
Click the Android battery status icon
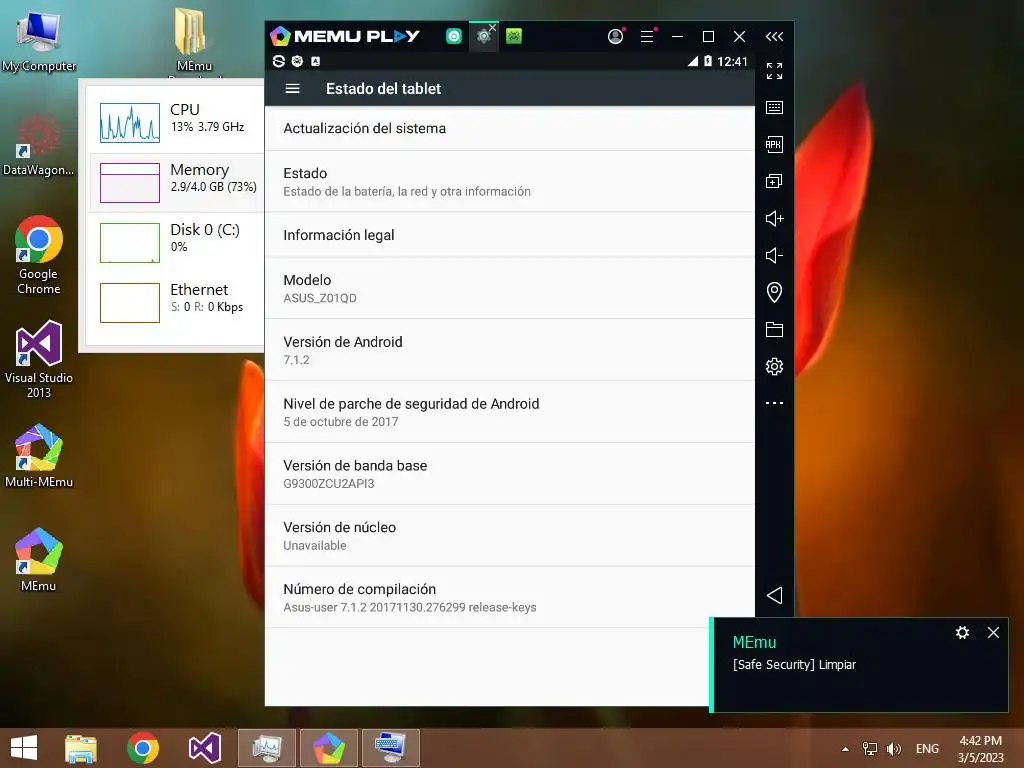[x=707, y=61]
